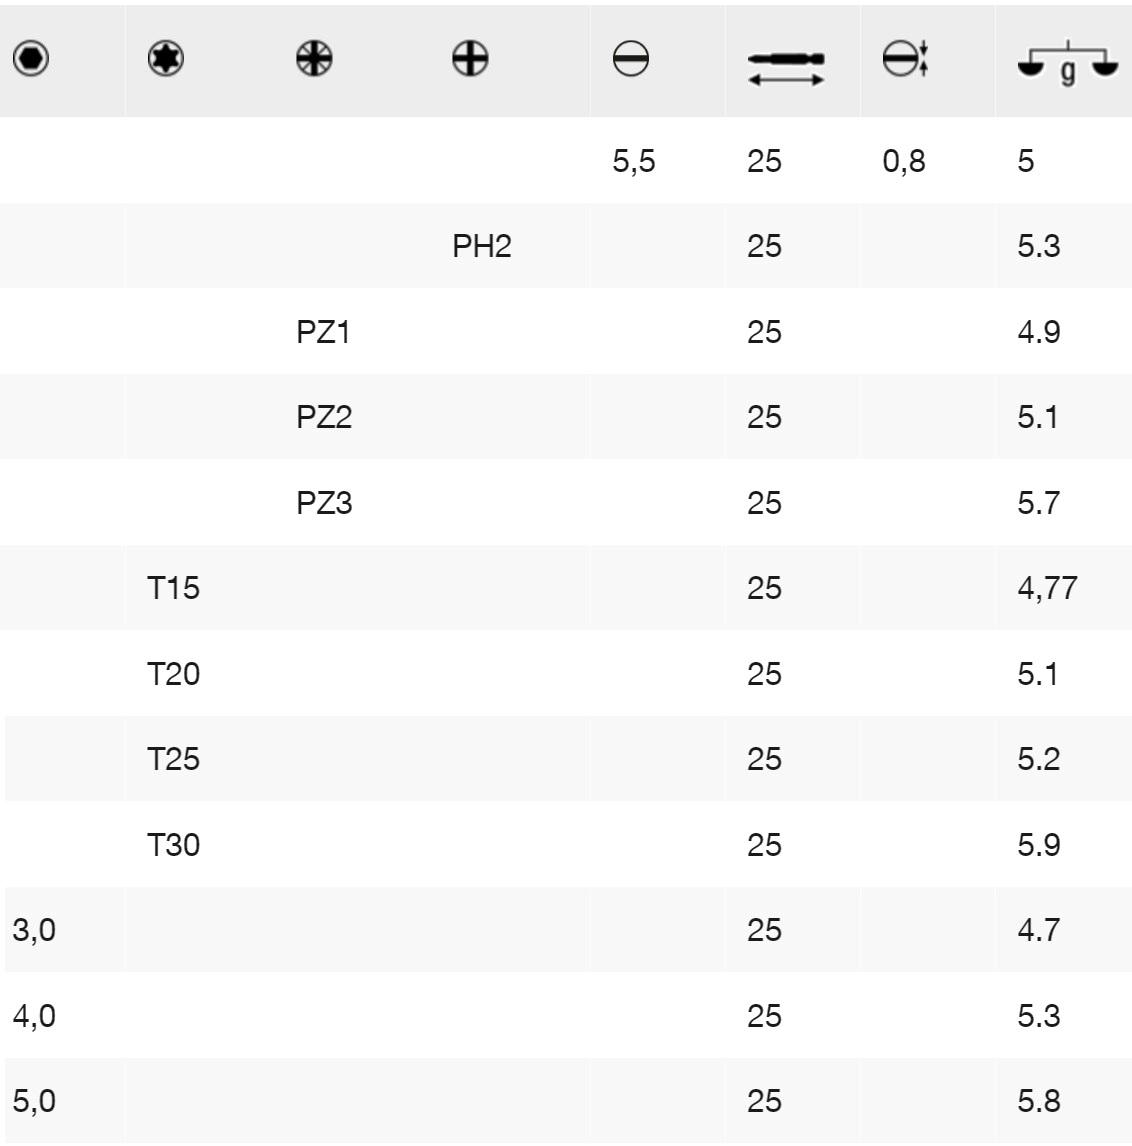Click the T25 table entry
The width and height of the screenshot is (1132, 1146).
pos(173,759)
